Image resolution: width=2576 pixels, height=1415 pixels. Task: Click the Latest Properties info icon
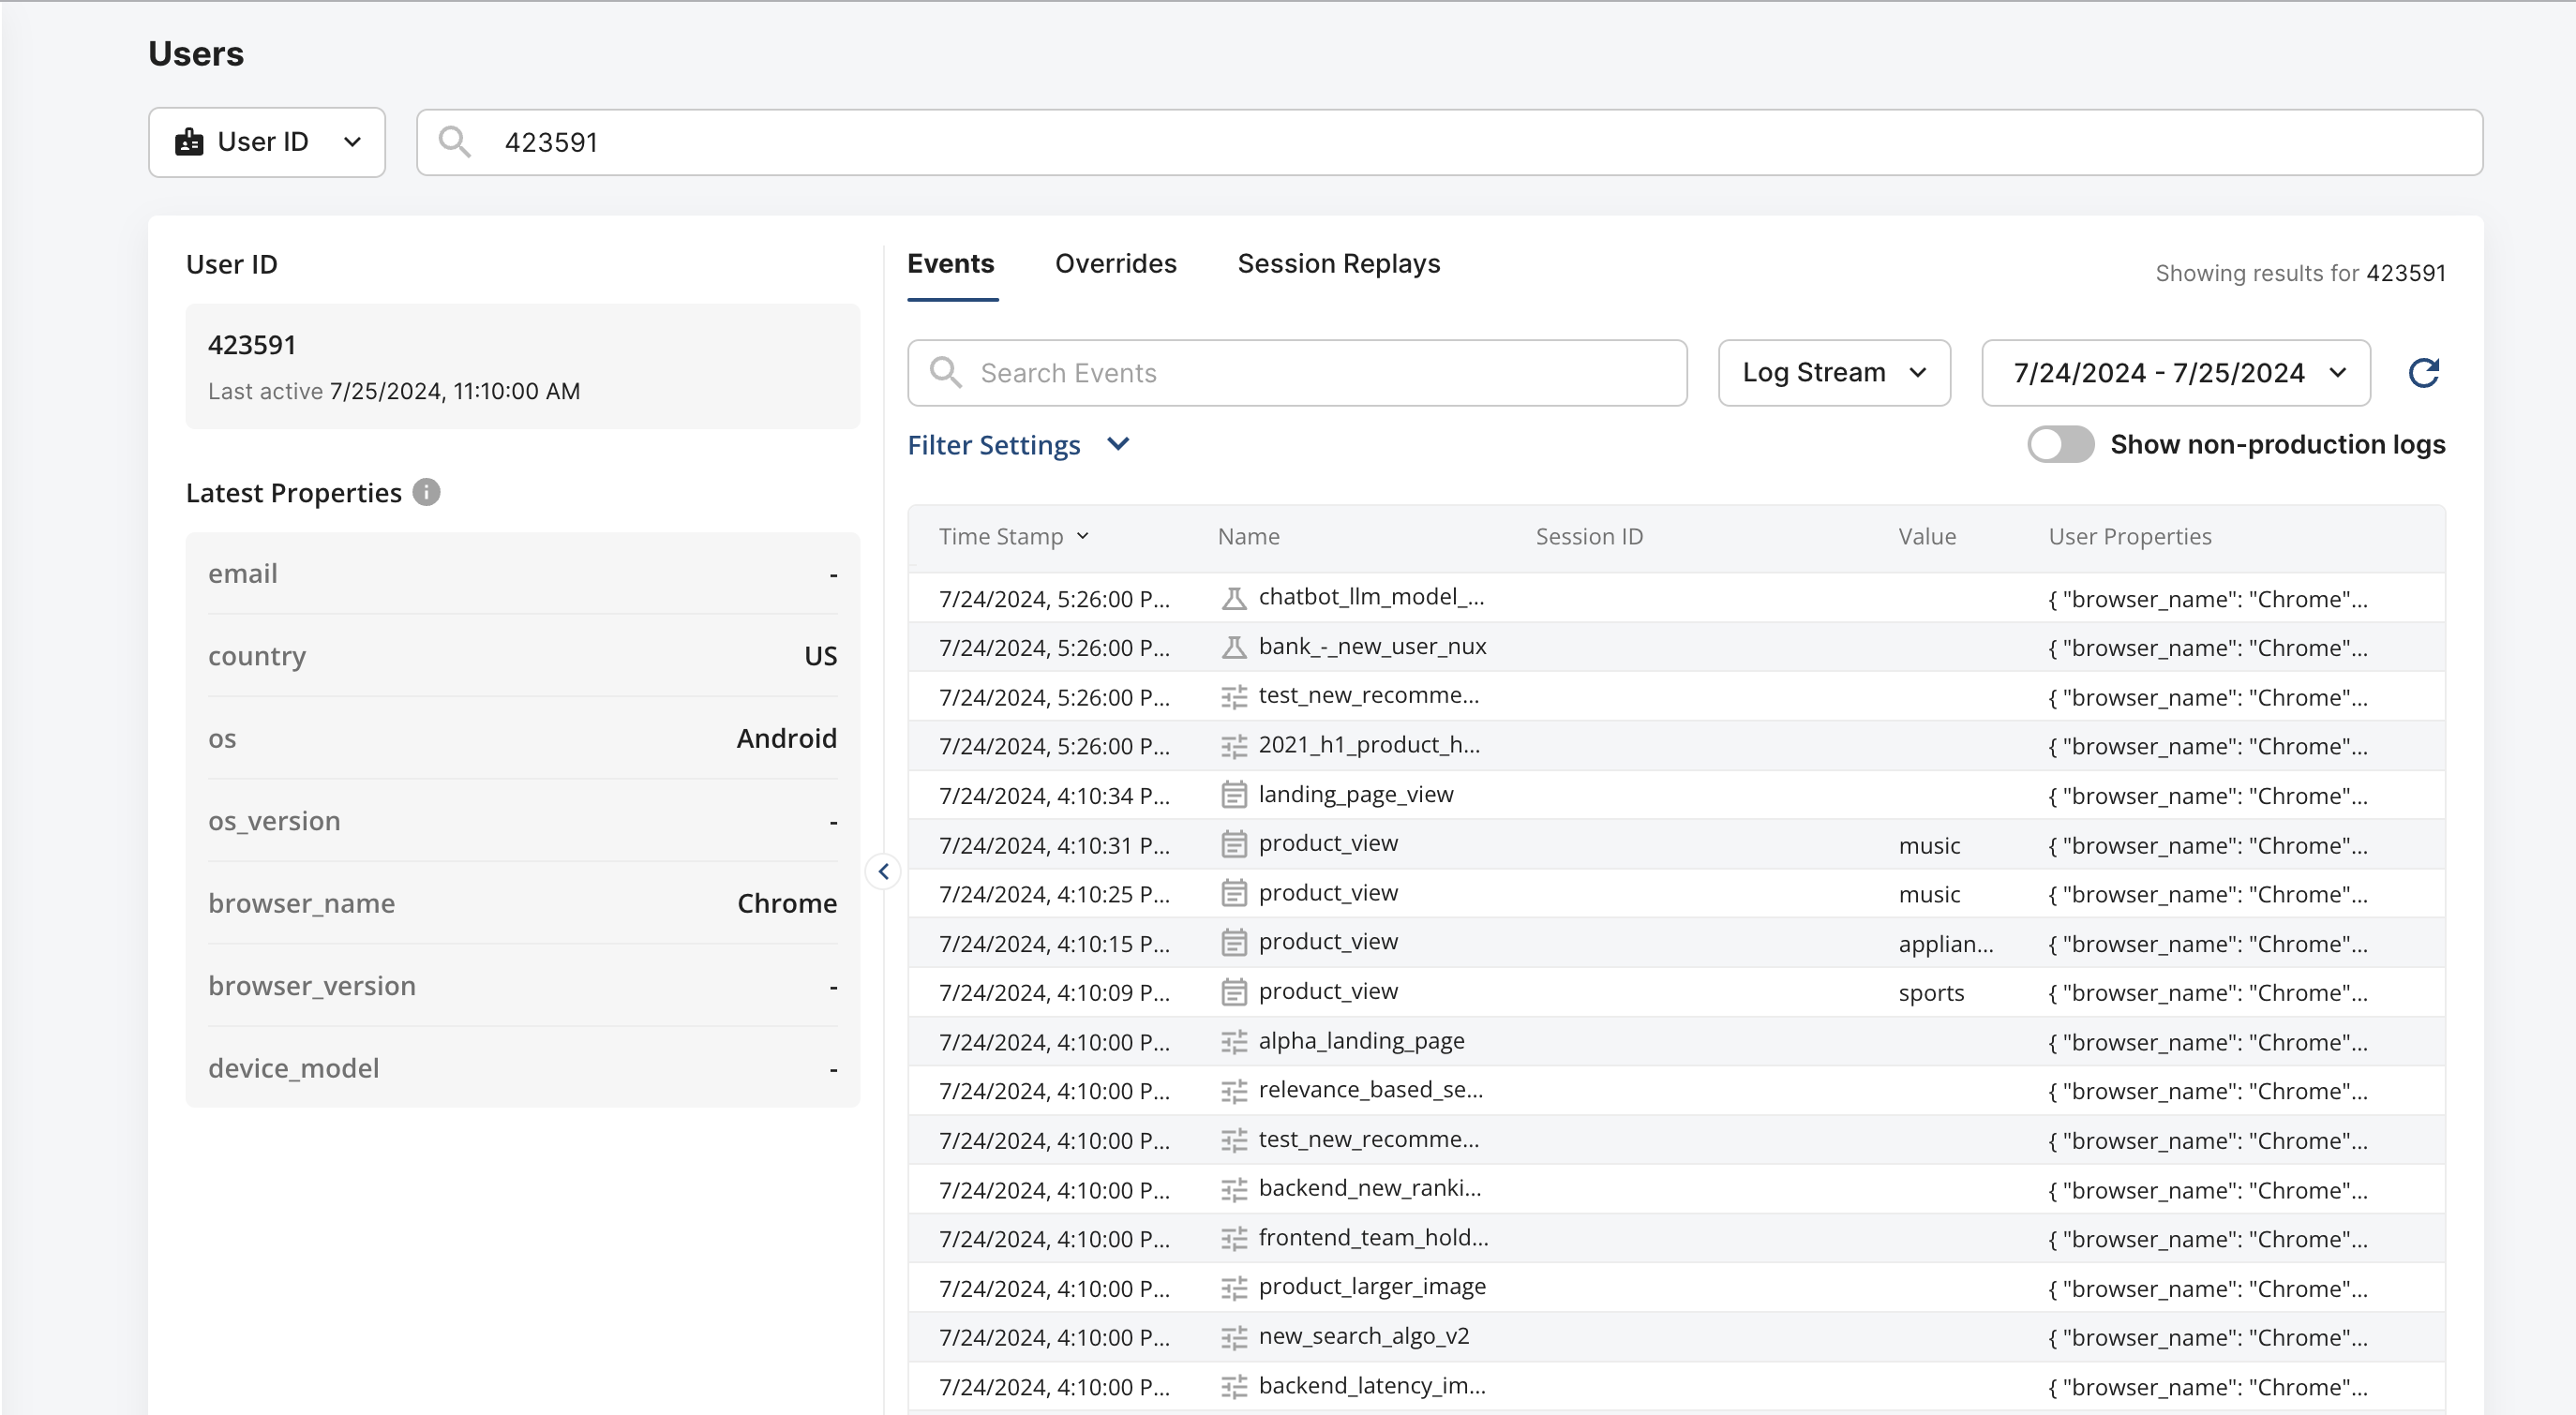pyautogui.click(x=426, y=492)
